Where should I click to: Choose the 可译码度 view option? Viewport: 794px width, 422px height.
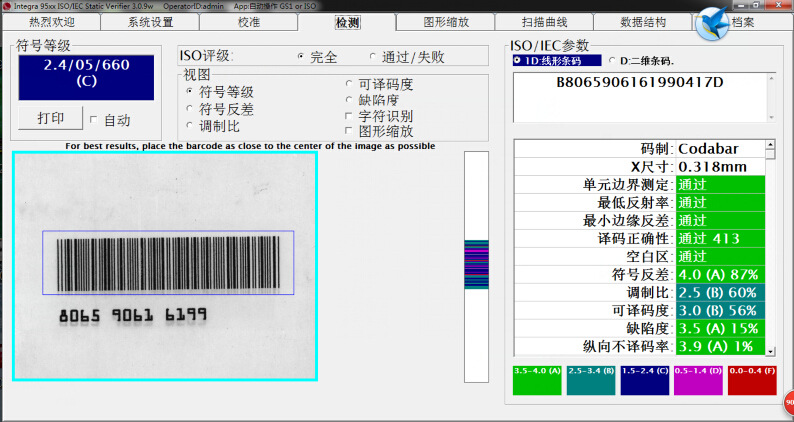[x=349, y=84]
